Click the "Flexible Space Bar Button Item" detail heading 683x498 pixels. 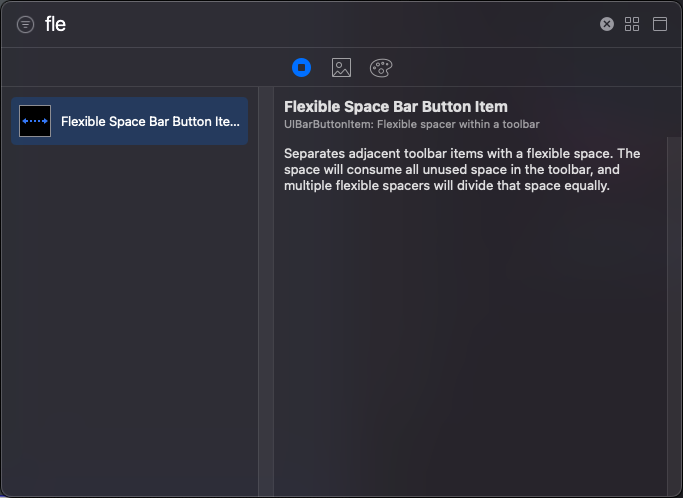coord(396,107)
